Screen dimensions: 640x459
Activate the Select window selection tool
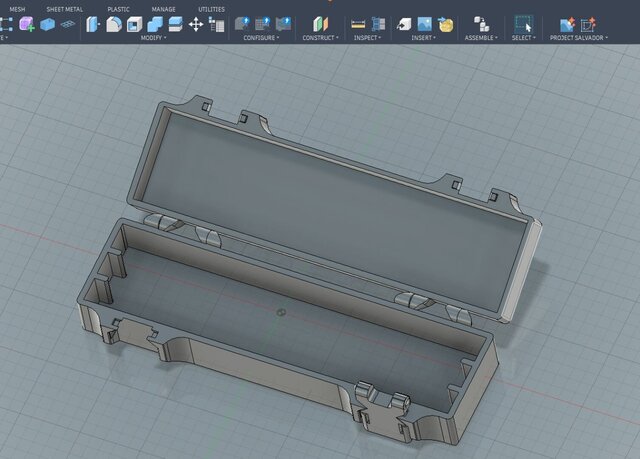pos(523,24)
